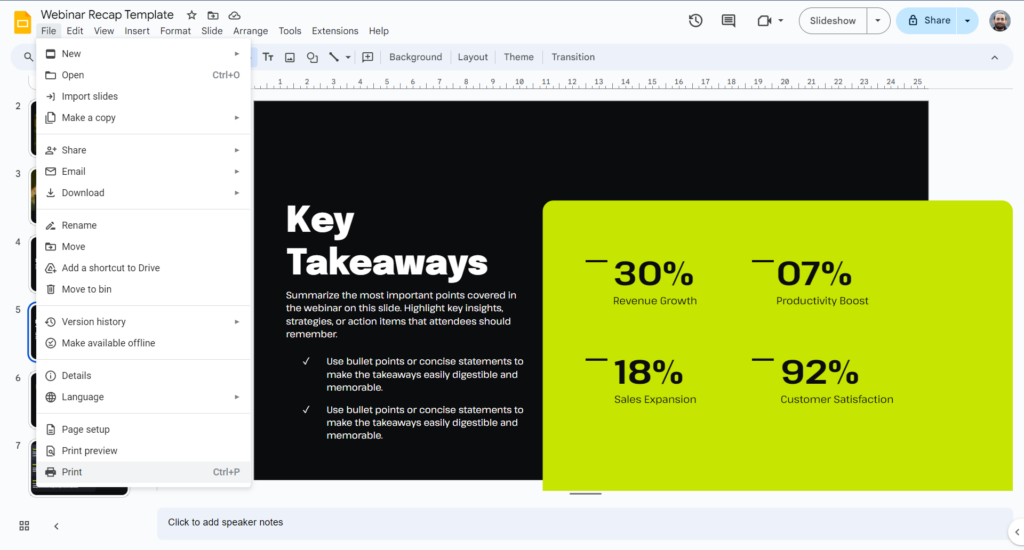The height and width of the screenshot is (550, 1024).
Task: Click the document title Webinar Recap Template
Action: [x=107, y=14]
